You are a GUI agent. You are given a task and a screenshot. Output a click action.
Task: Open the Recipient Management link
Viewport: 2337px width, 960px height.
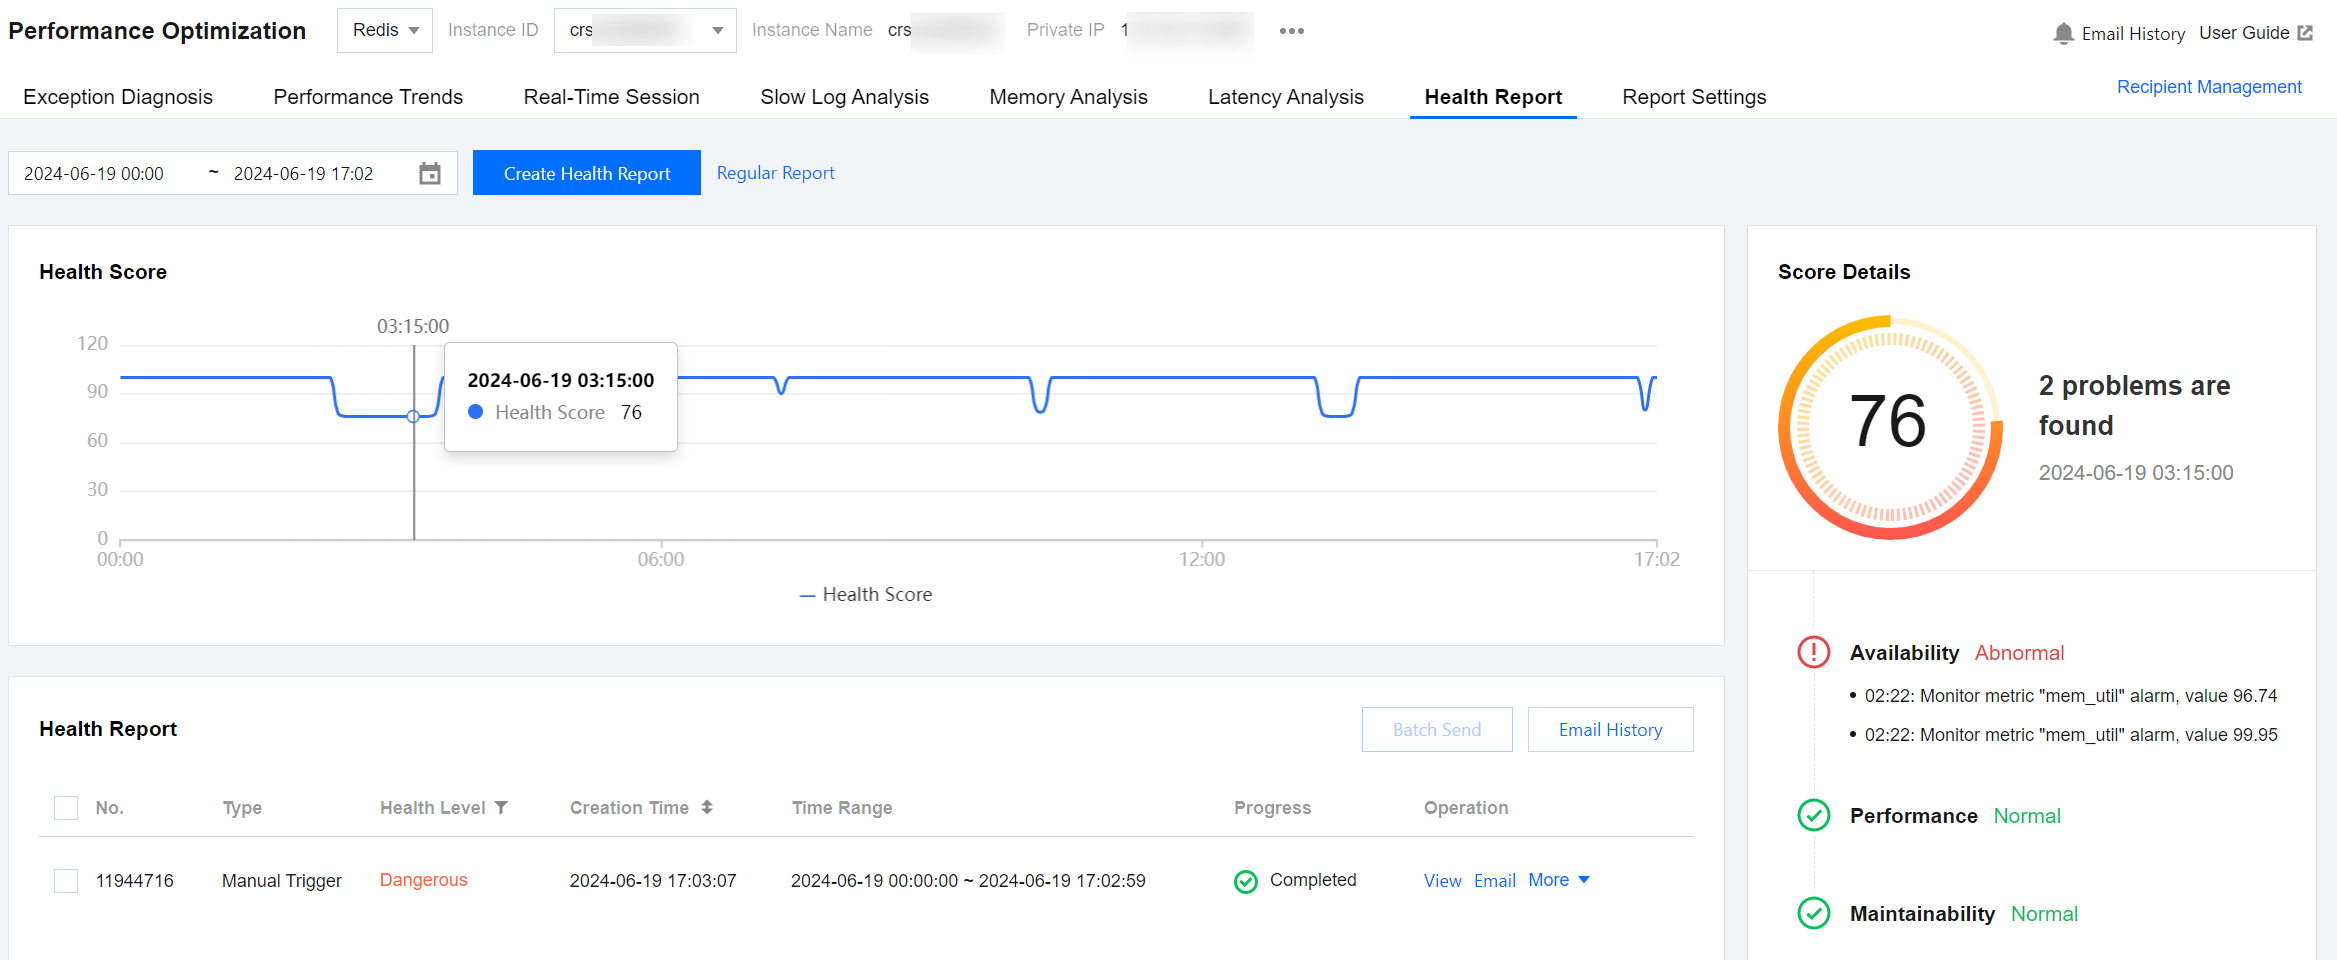click(x=2209, y=87)
